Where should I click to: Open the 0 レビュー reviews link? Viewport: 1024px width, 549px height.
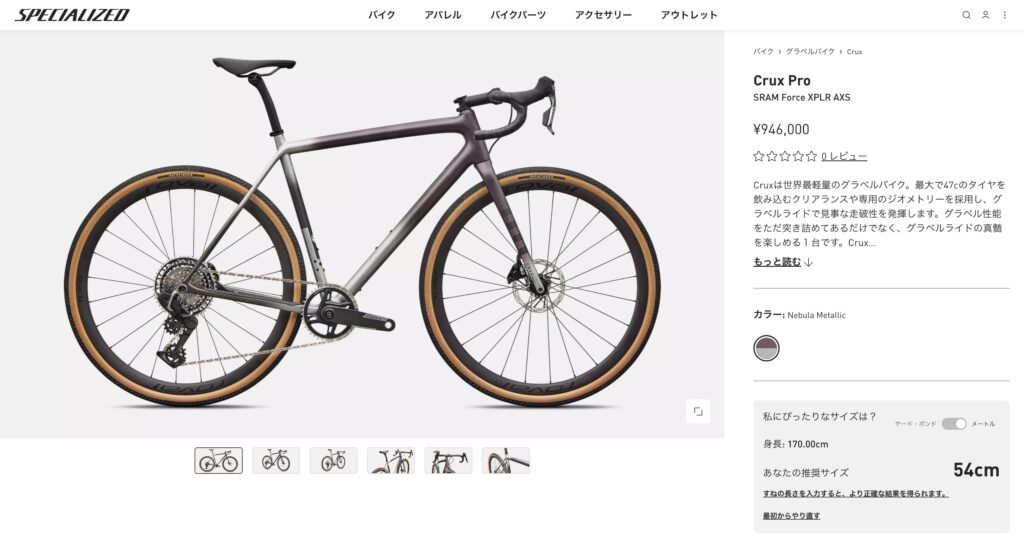(844, 157)
